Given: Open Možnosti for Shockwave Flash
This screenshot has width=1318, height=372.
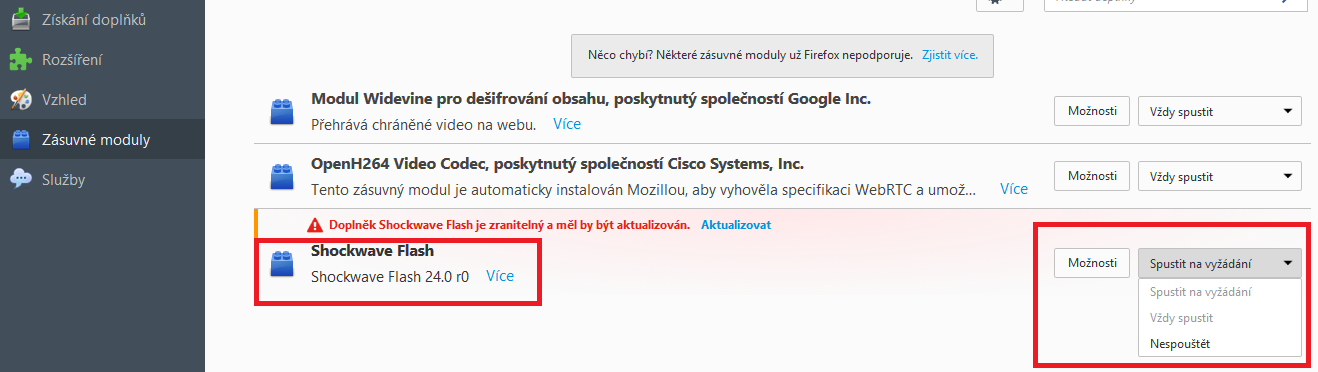Looking at the screenshot, I should (1092, 263).
